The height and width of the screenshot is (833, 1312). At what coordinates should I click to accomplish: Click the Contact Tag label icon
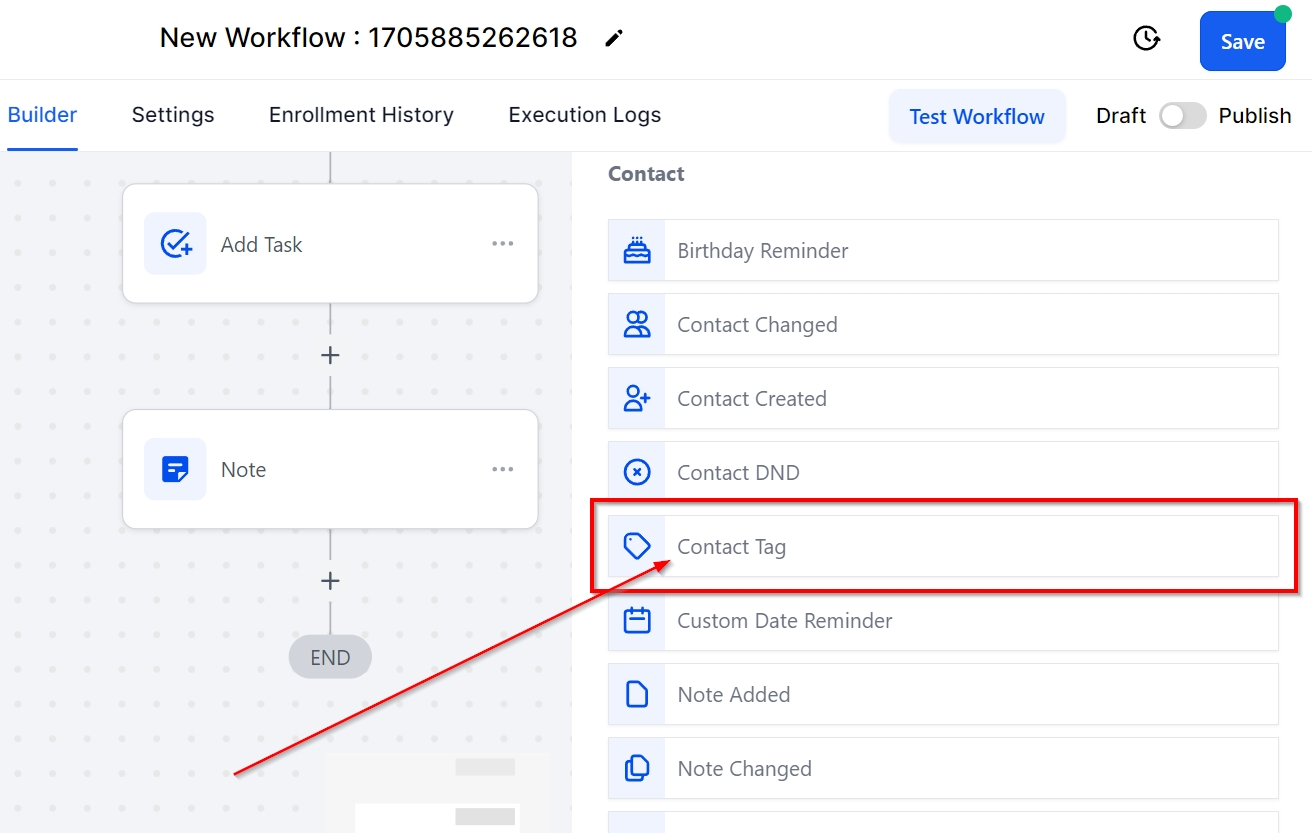637,546
